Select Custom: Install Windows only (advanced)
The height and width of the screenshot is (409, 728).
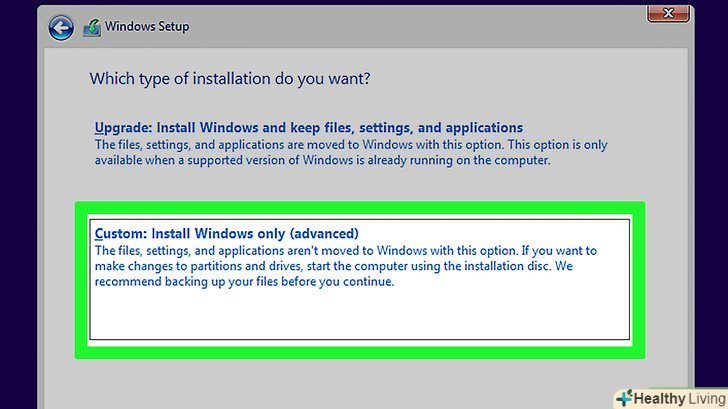point(226,233)
